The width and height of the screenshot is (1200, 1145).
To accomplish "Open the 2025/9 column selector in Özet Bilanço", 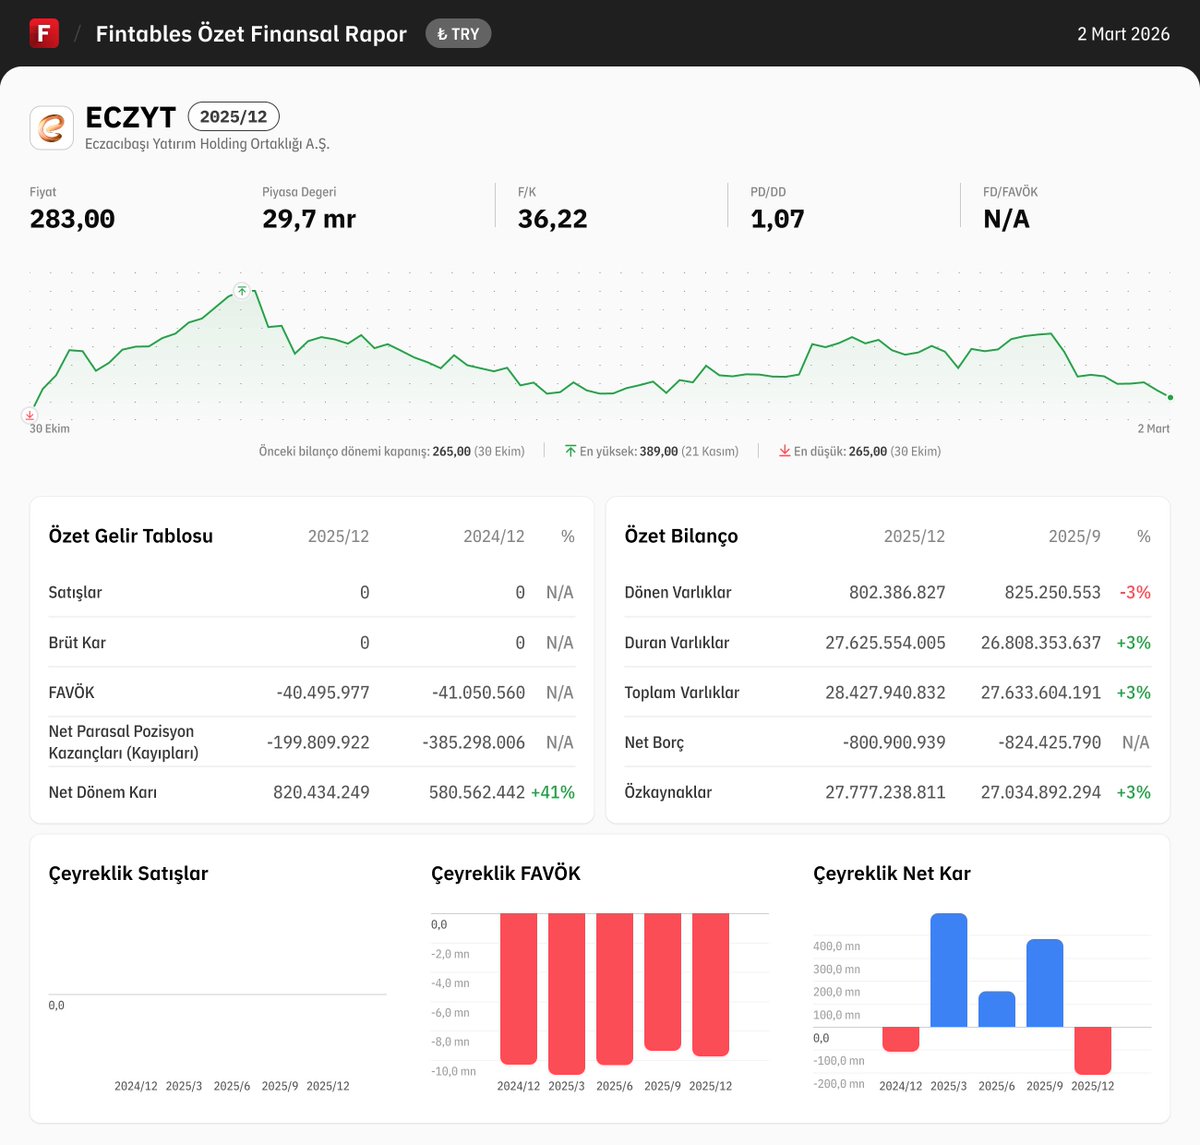I will point(1074,536).
